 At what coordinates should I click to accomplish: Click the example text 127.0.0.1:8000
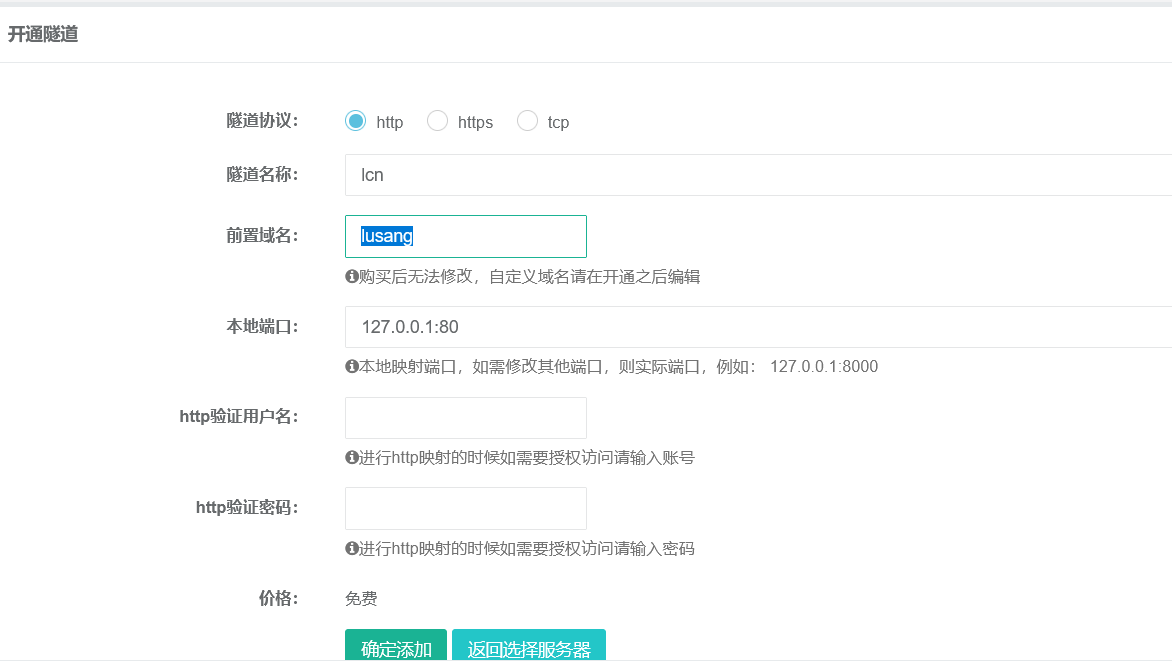pos(824,366)
